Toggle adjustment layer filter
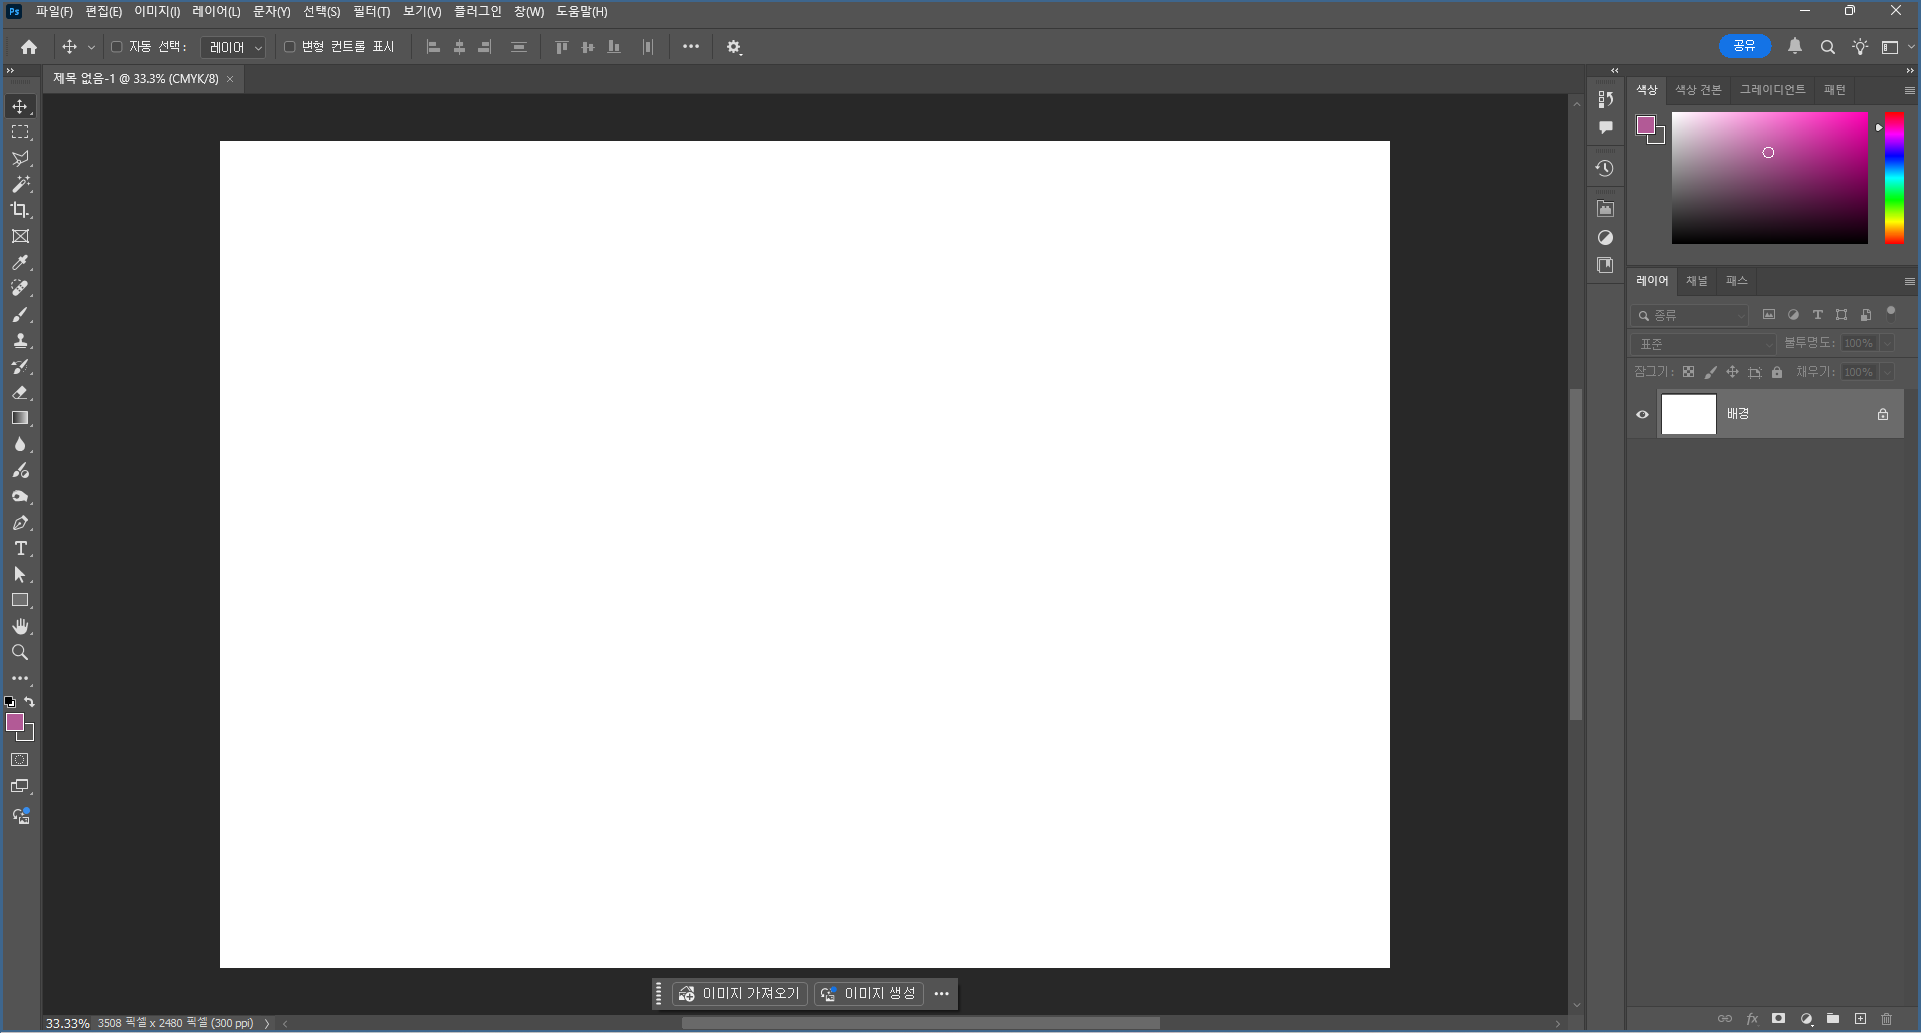 pos(1793,314)
